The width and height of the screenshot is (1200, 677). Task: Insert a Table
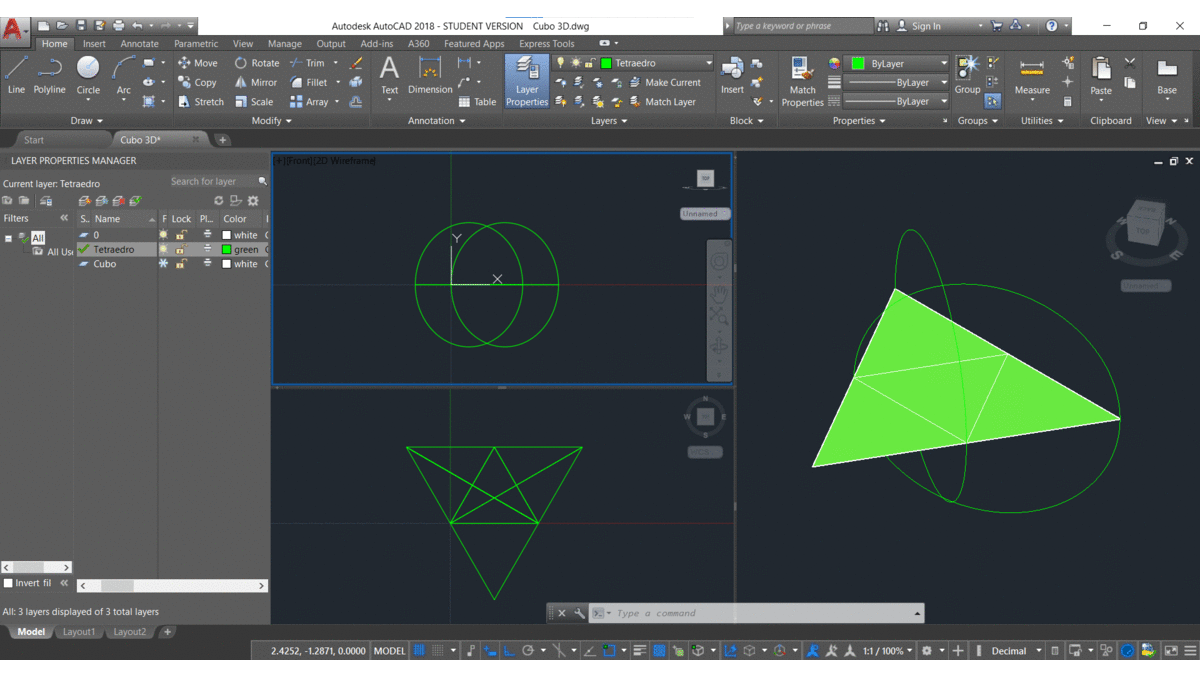[x=477, y=101]
